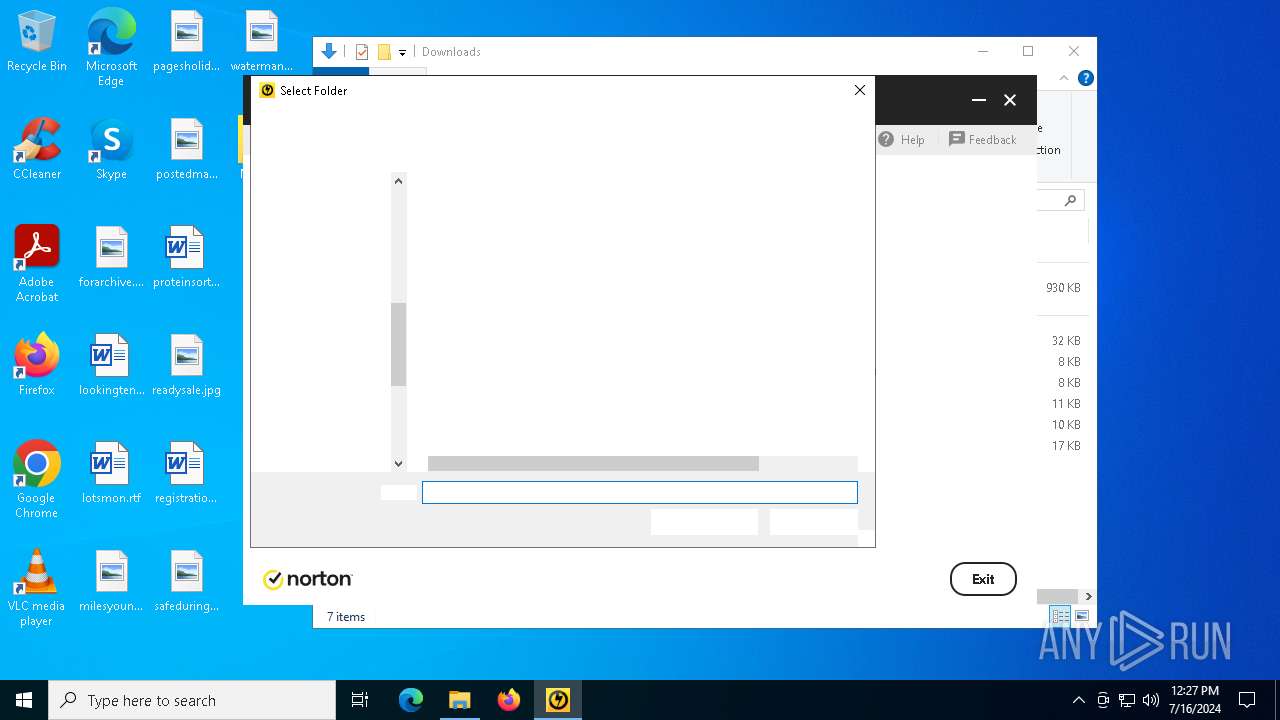The height and width of the screenshot is (720, 1280).
Task: Select the VLC media player desktop shortcut
Action: point(37,588)
